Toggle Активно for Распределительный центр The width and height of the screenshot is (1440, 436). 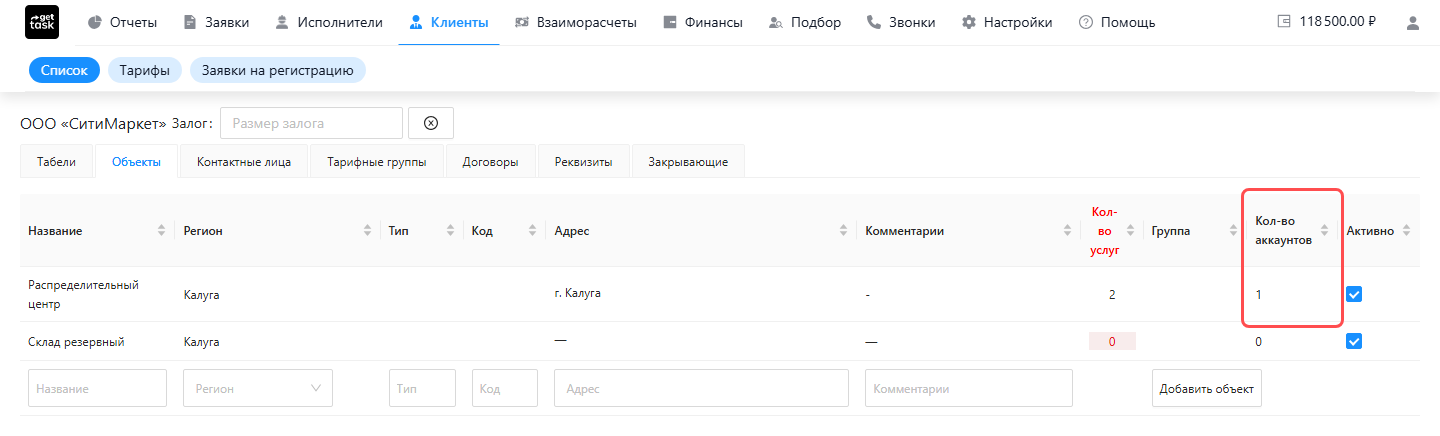coord(1354,294)
